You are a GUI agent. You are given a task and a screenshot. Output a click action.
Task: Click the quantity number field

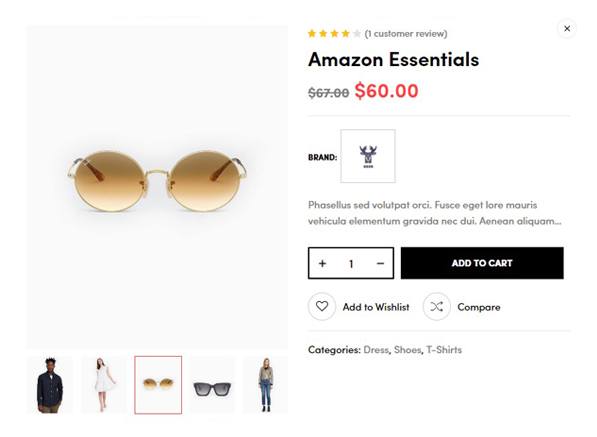(351, 263)
